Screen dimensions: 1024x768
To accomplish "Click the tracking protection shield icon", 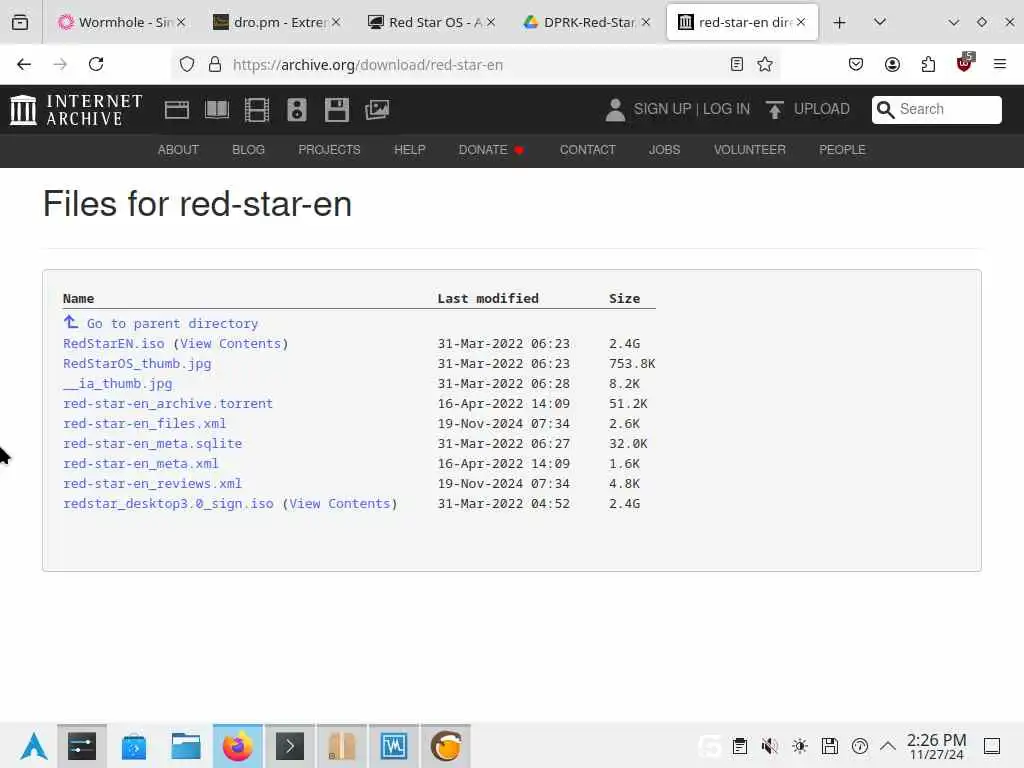I will tap(187, 64).
